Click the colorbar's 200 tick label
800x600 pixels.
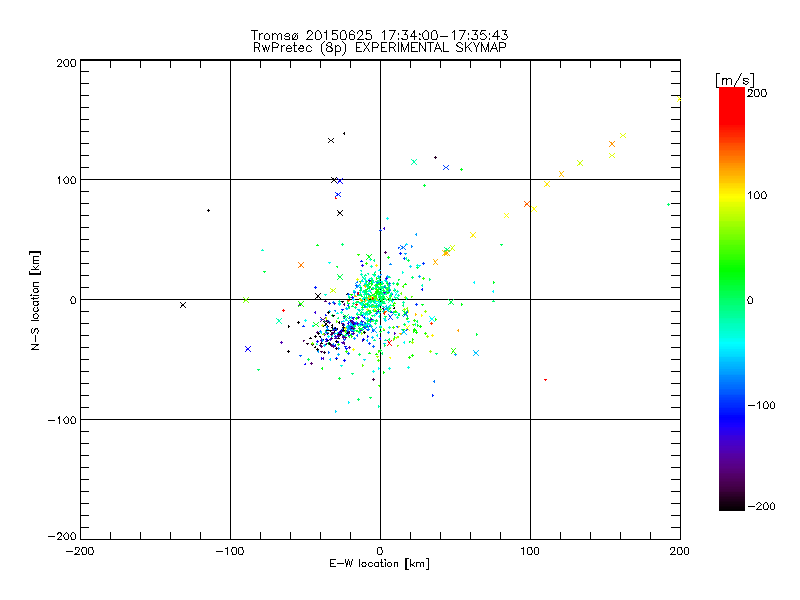click(757, 93)
